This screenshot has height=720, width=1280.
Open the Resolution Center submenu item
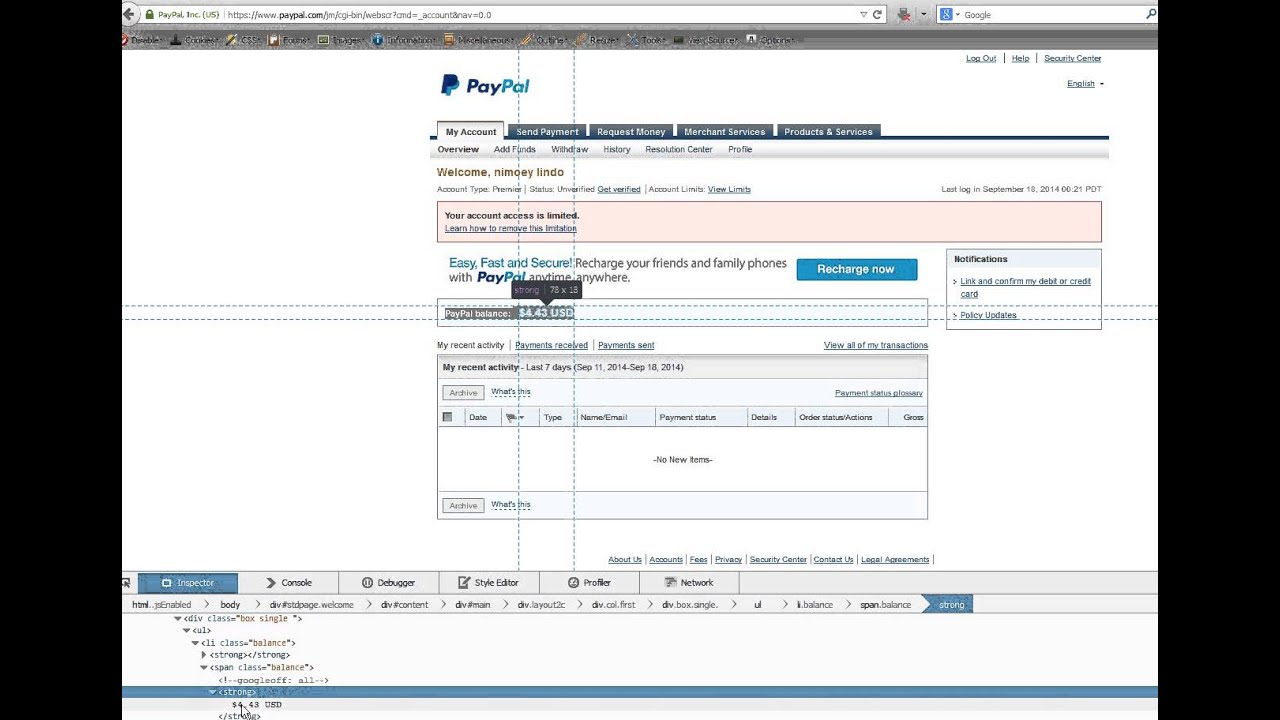[x=679, y=150]
